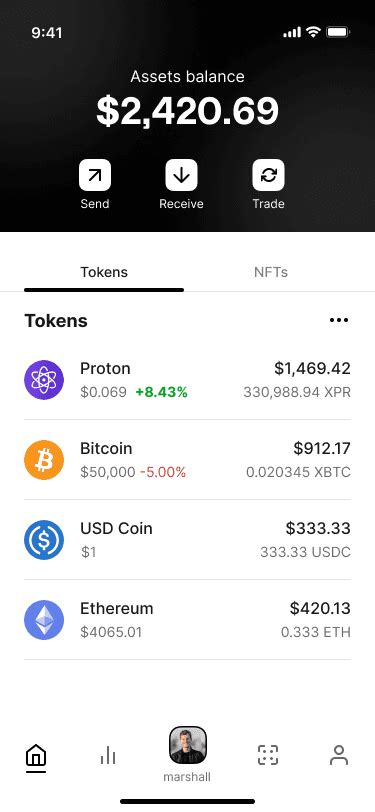The width and height of the screenshot is (375, 812).
Task: Tap the Receive down-arrow icon
Action: pyautogui.click(x=181, y=175)
